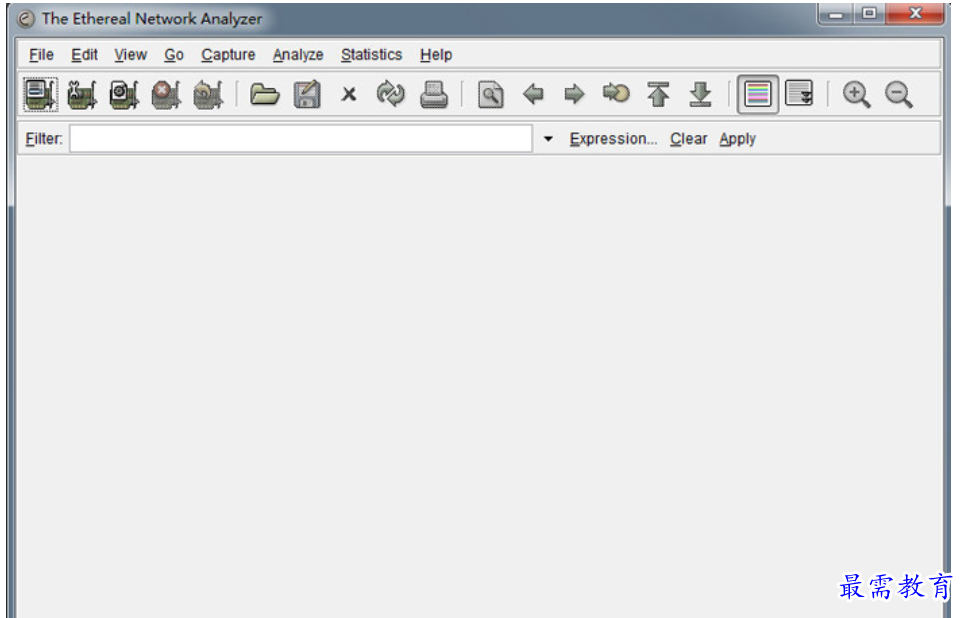Viewport: 961px width, 618px height.
Task: Open the Statistics menu
Action: [371, 55]
